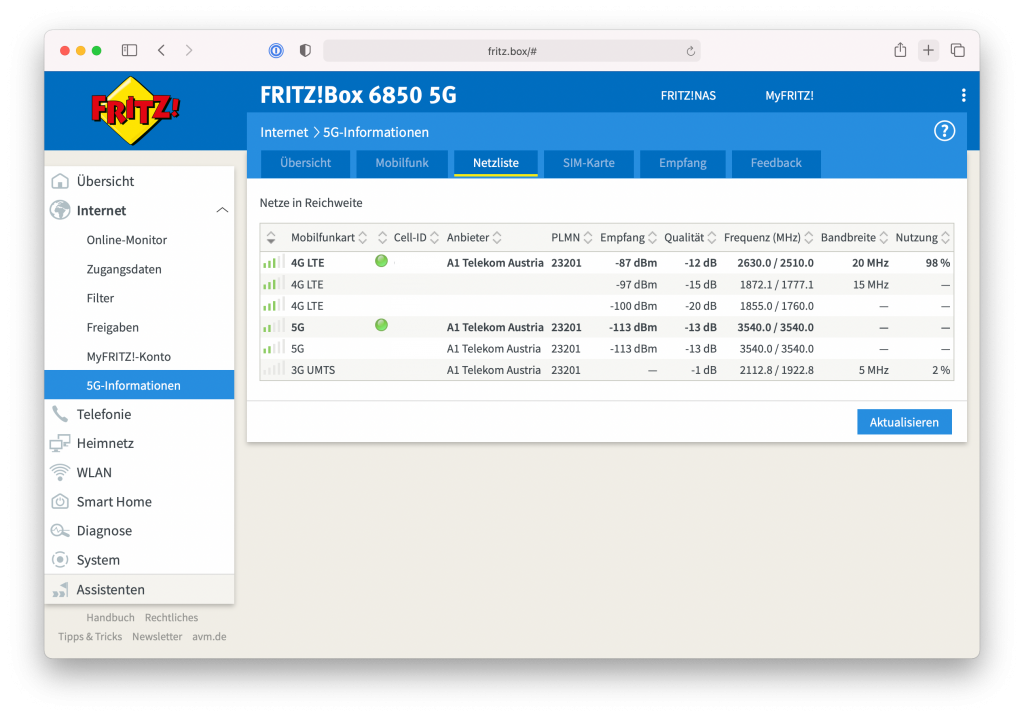Sort by Empfang column

(x=628, y=238)
